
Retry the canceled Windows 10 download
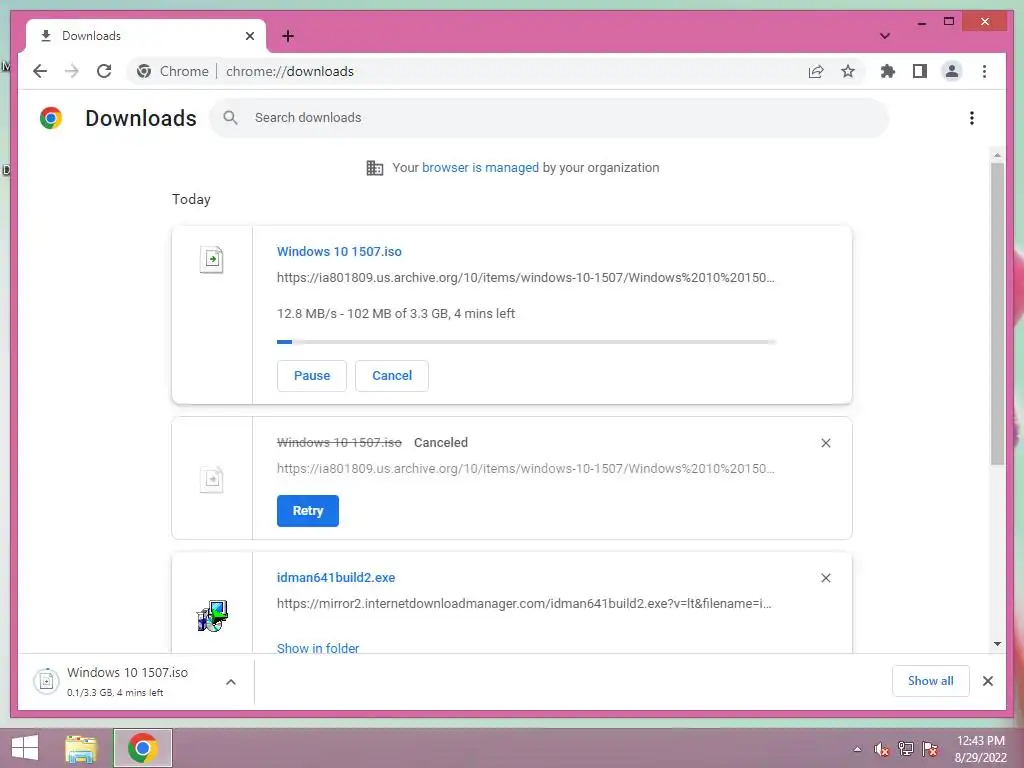tap(308, 511)
